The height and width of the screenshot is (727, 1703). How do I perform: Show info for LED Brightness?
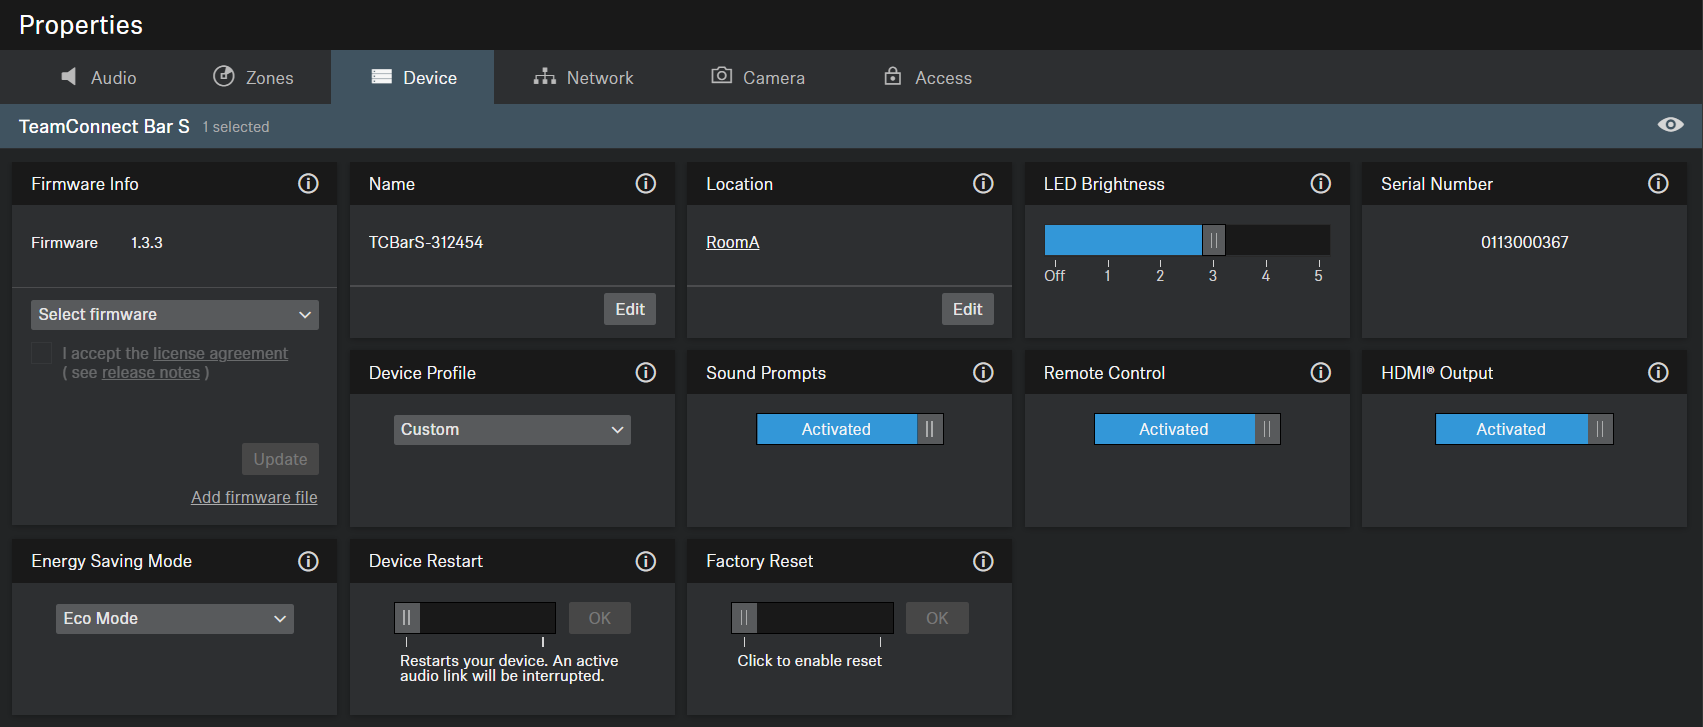(x=1320, y=184)
